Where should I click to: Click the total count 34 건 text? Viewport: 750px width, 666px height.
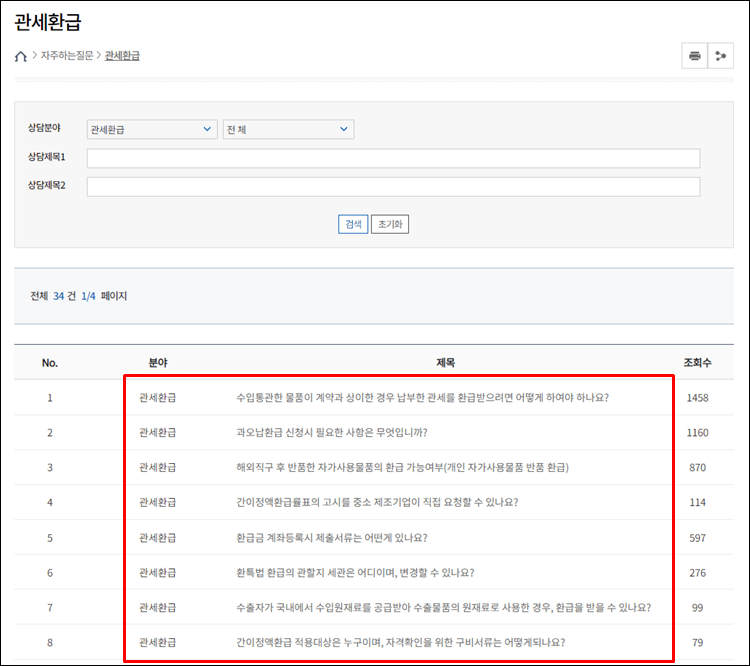click(x=64, y=296)
